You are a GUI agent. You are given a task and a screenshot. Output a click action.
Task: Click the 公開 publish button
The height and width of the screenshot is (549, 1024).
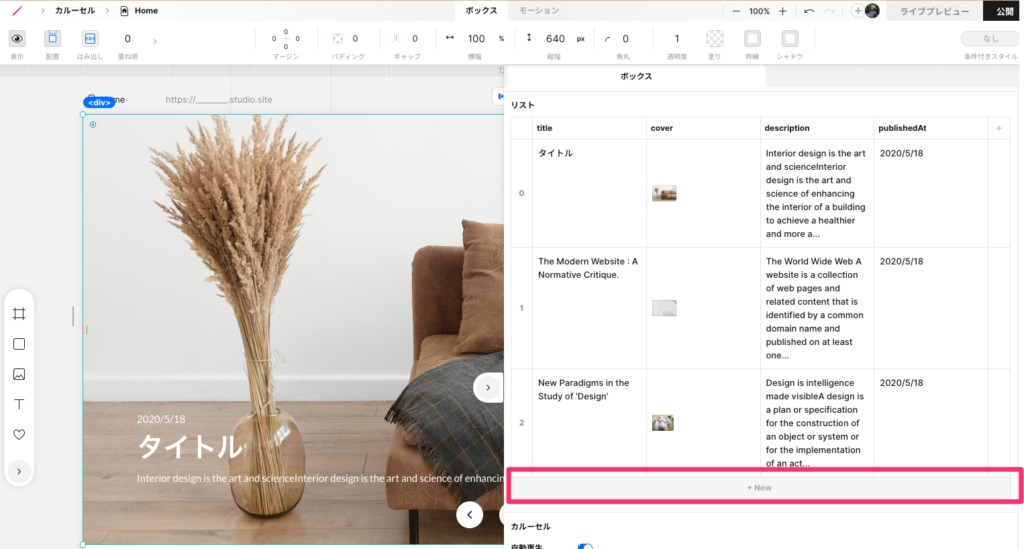coord(1004,11)
